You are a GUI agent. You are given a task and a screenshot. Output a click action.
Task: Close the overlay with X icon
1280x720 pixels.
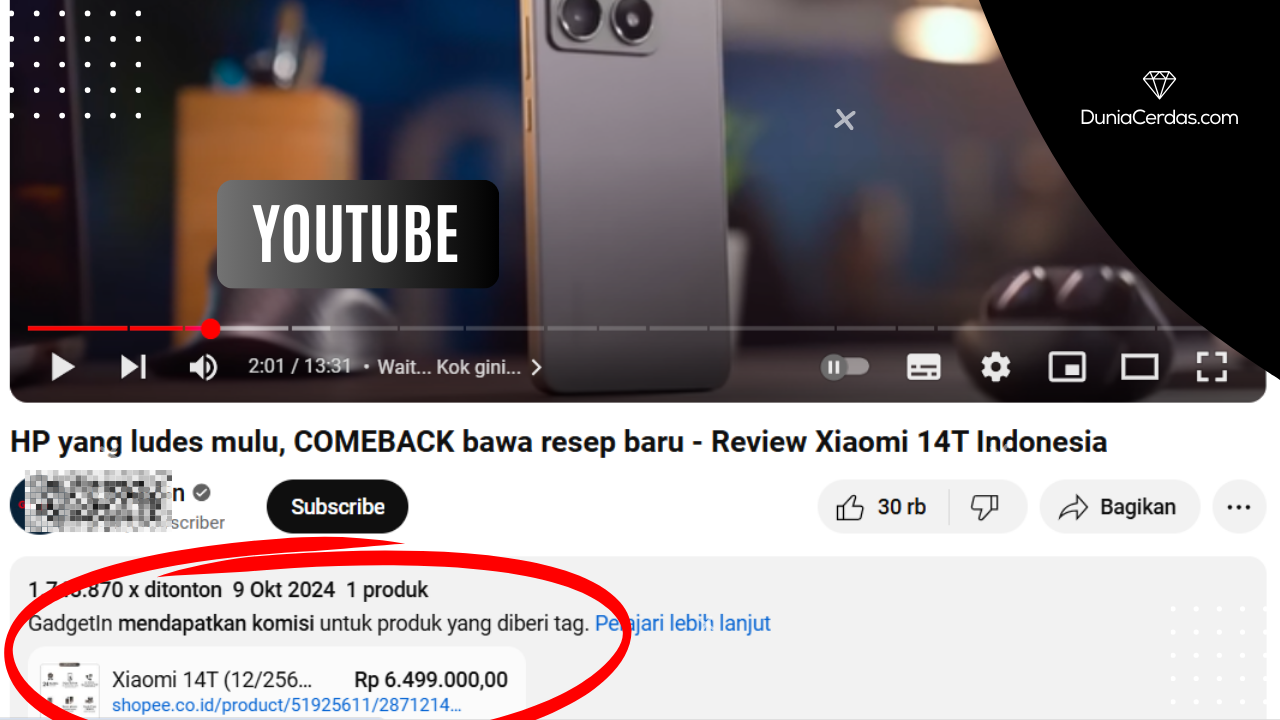845,120
